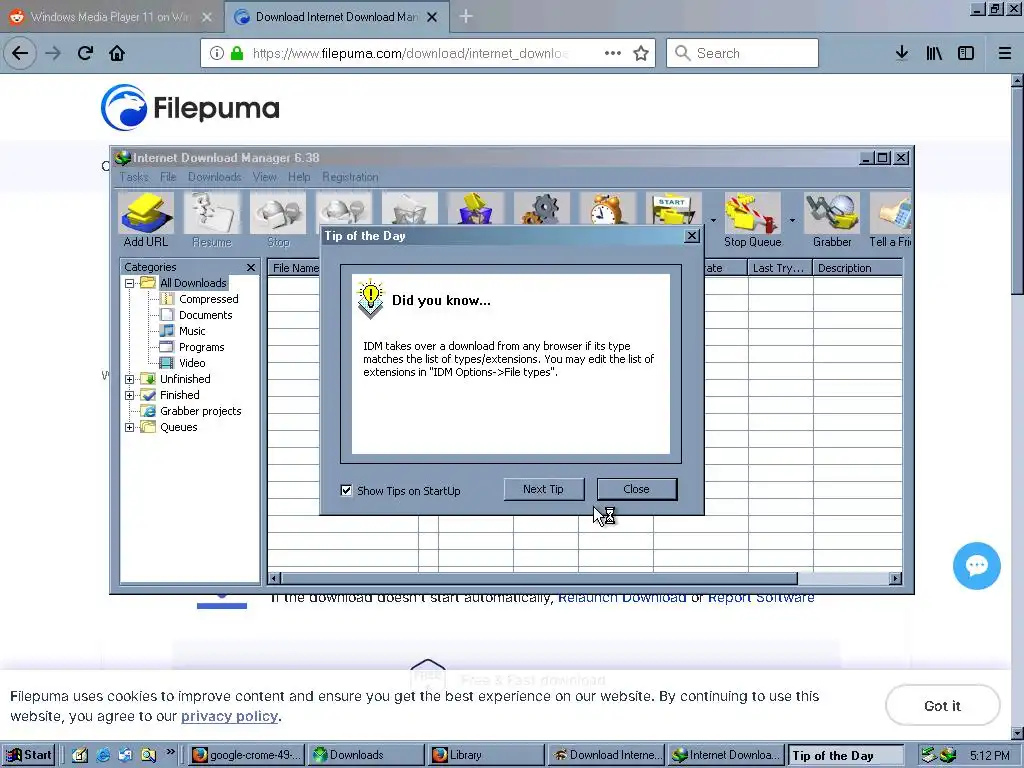Click the Delete trash bin toolbar icon
This screenshot has height=768, width=1024.
point(409,209)
